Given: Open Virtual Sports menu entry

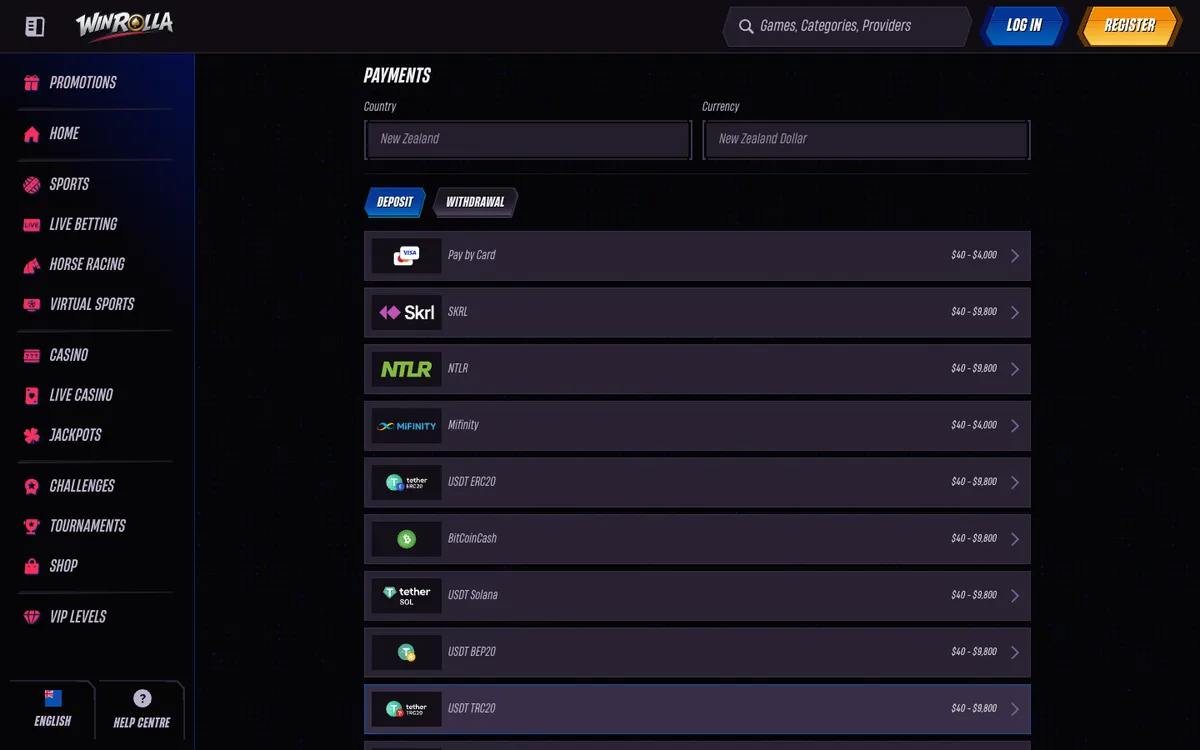Looking at the screenshot, I should [x=92, y=305].
